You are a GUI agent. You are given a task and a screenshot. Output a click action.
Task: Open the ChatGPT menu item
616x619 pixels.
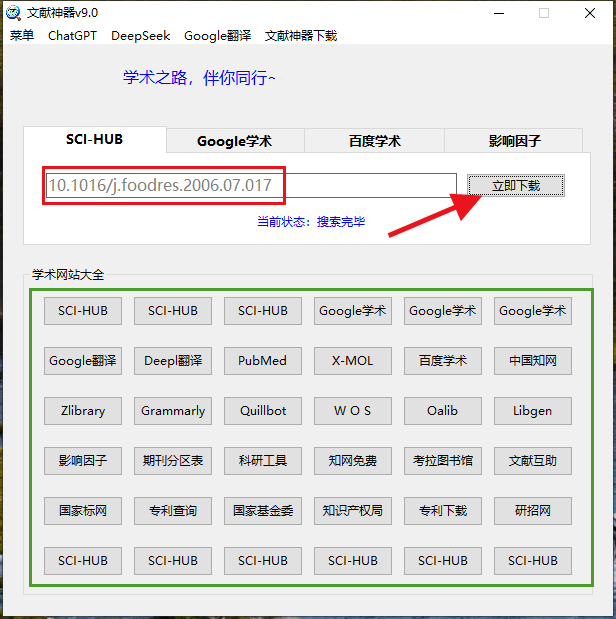coord(72,36)
